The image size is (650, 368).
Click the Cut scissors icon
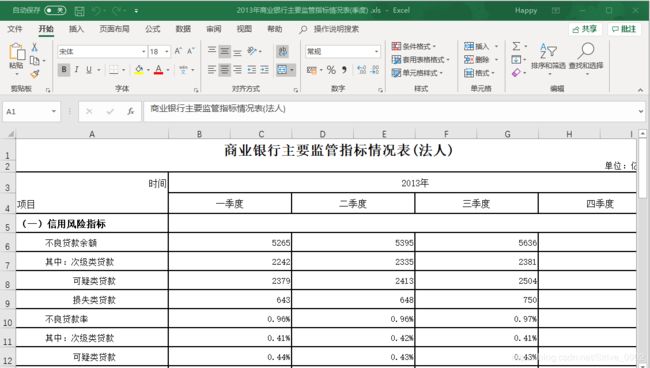point(34,48)
